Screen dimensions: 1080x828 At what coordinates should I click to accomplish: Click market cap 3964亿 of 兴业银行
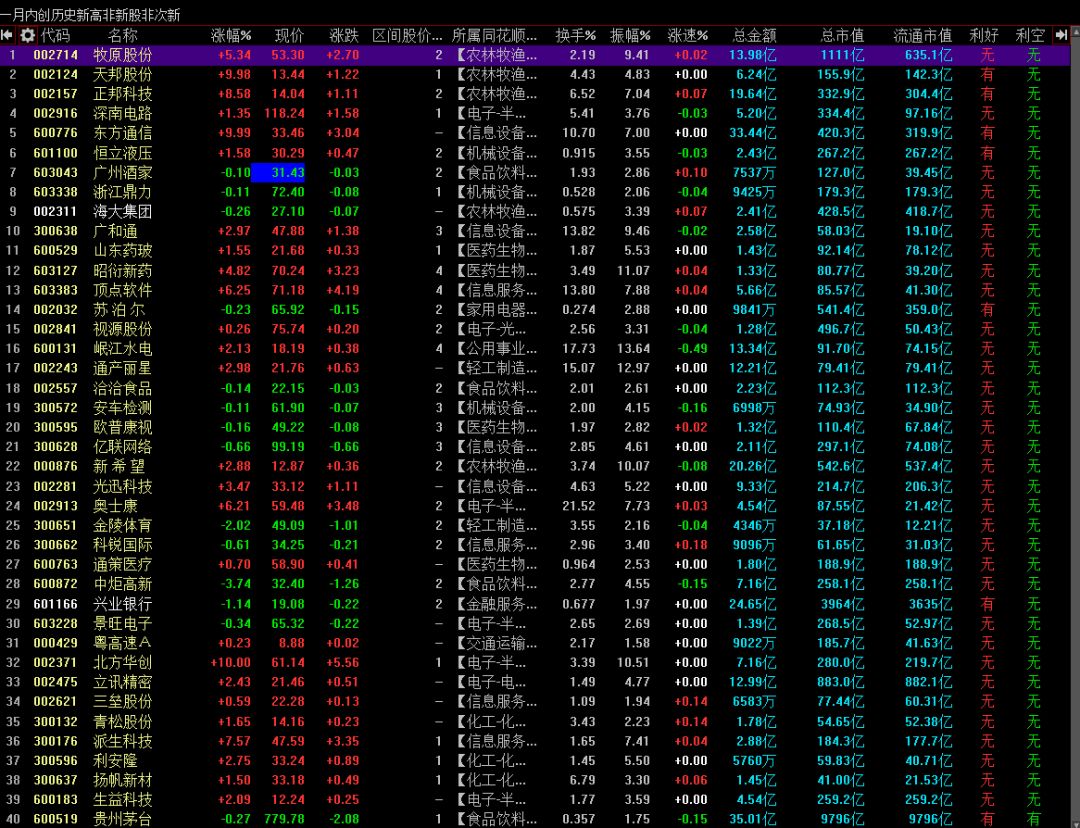coord(842,604)
